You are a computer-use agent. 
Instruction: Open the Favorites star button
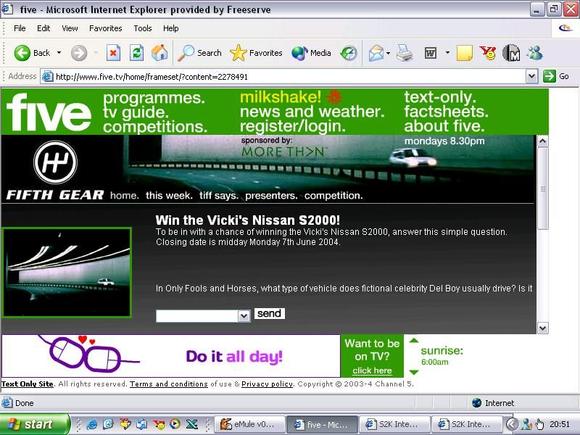coord(256,53)
